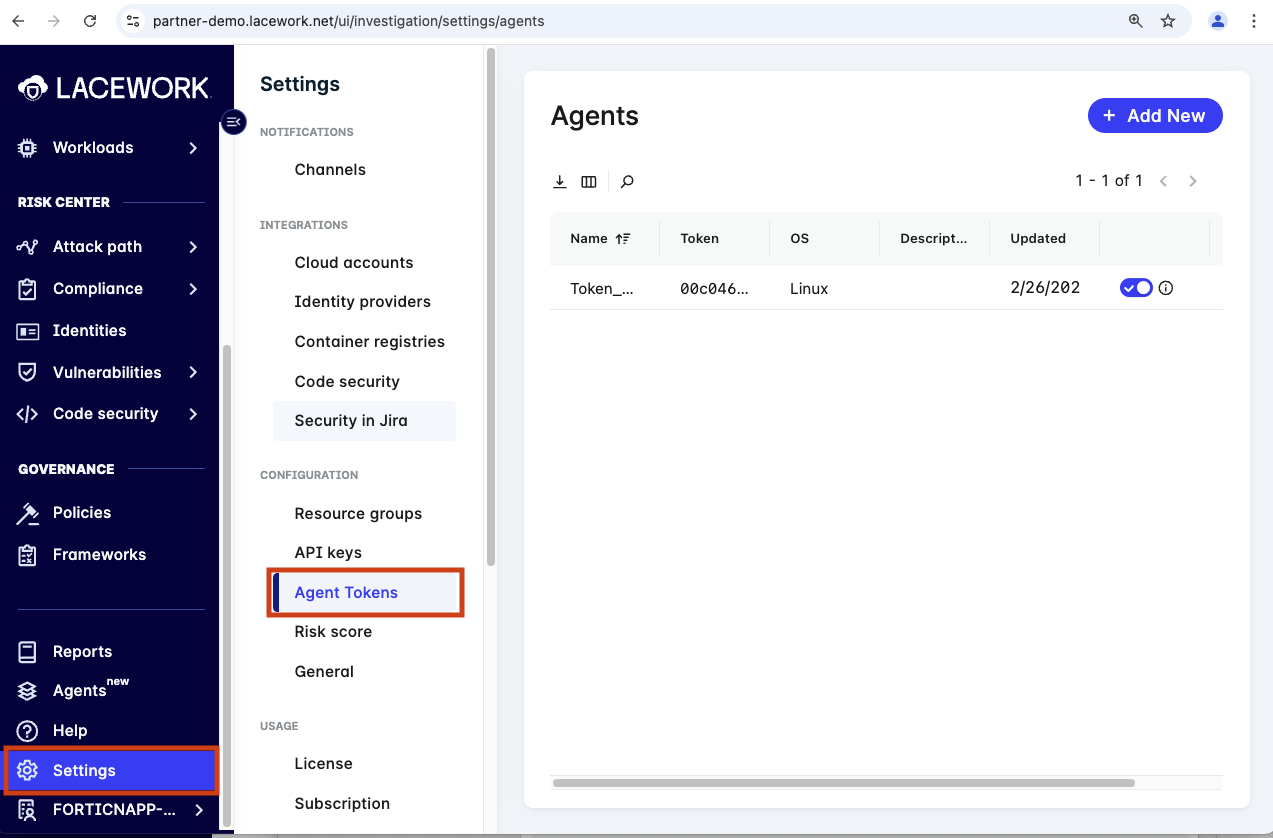Open the table column chooser icon
This screenshot has height=838, width=1273.
click(x=589, y=181)
